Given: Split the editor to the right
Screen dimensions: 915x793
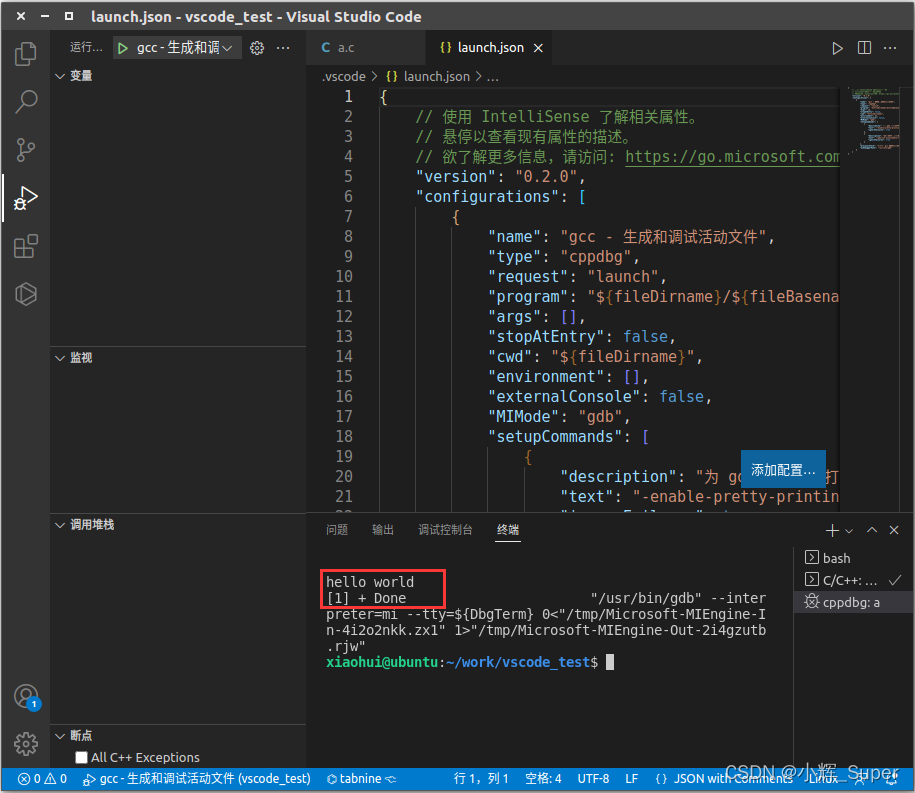Looking at the screenshot, I should [864, 48].
